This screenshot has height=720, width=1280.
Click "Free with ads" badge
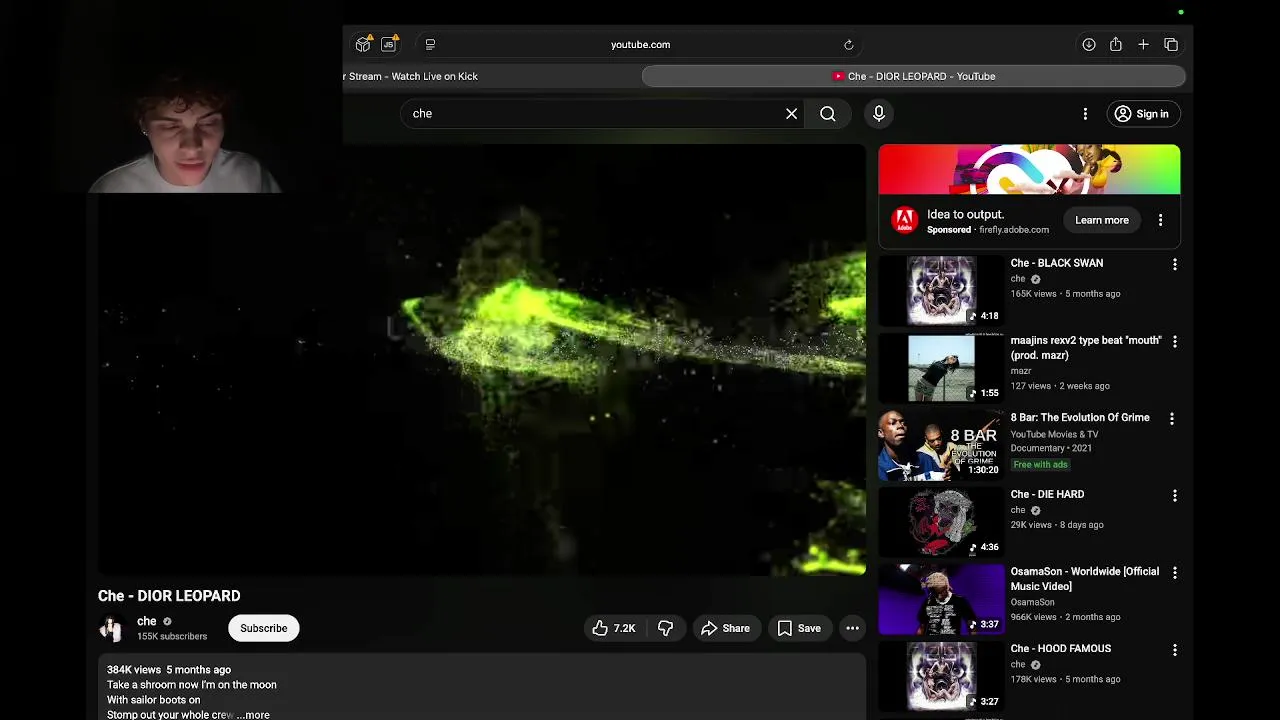pyautogui.click(x=1040, y=464)
